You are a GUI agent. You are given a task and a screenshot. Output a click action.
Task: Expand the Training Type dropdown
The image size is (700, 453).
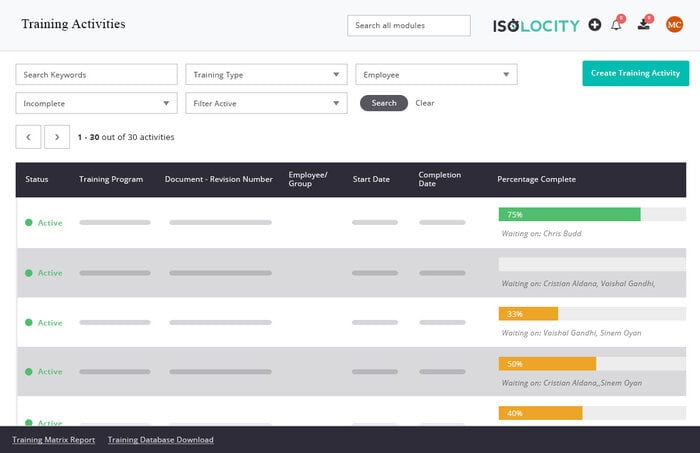pos(266,75)
